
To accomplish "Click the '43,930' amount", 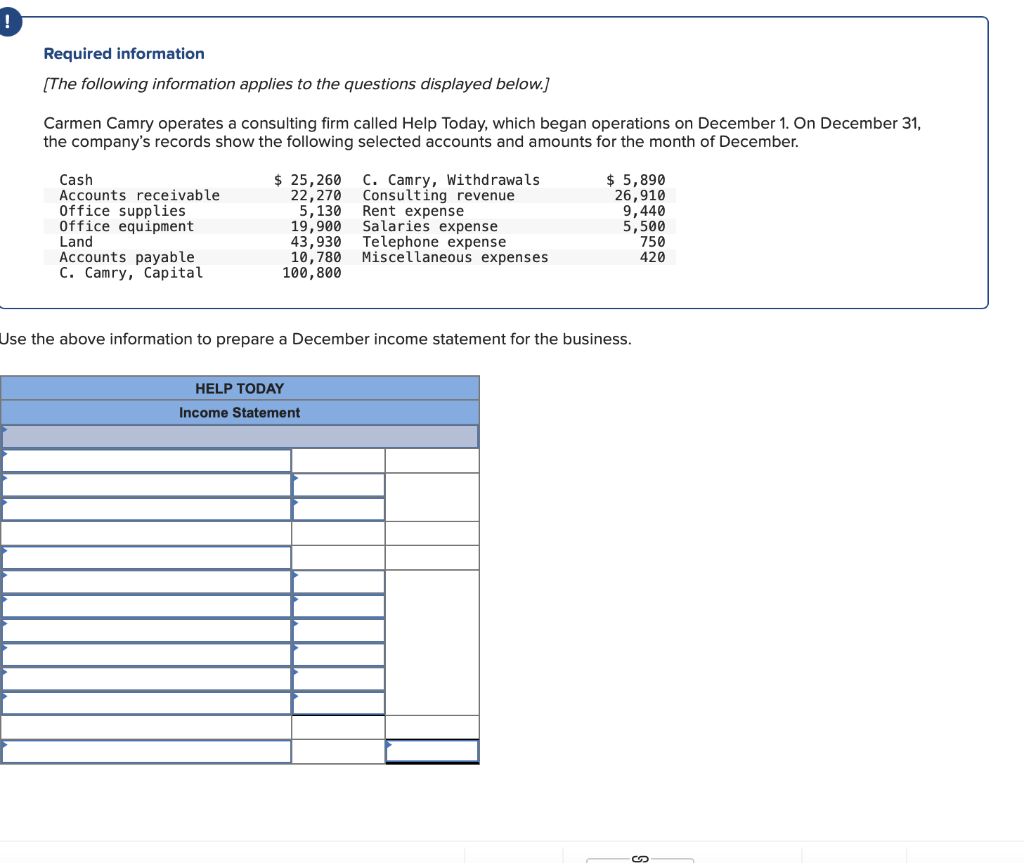I will 316,242.
